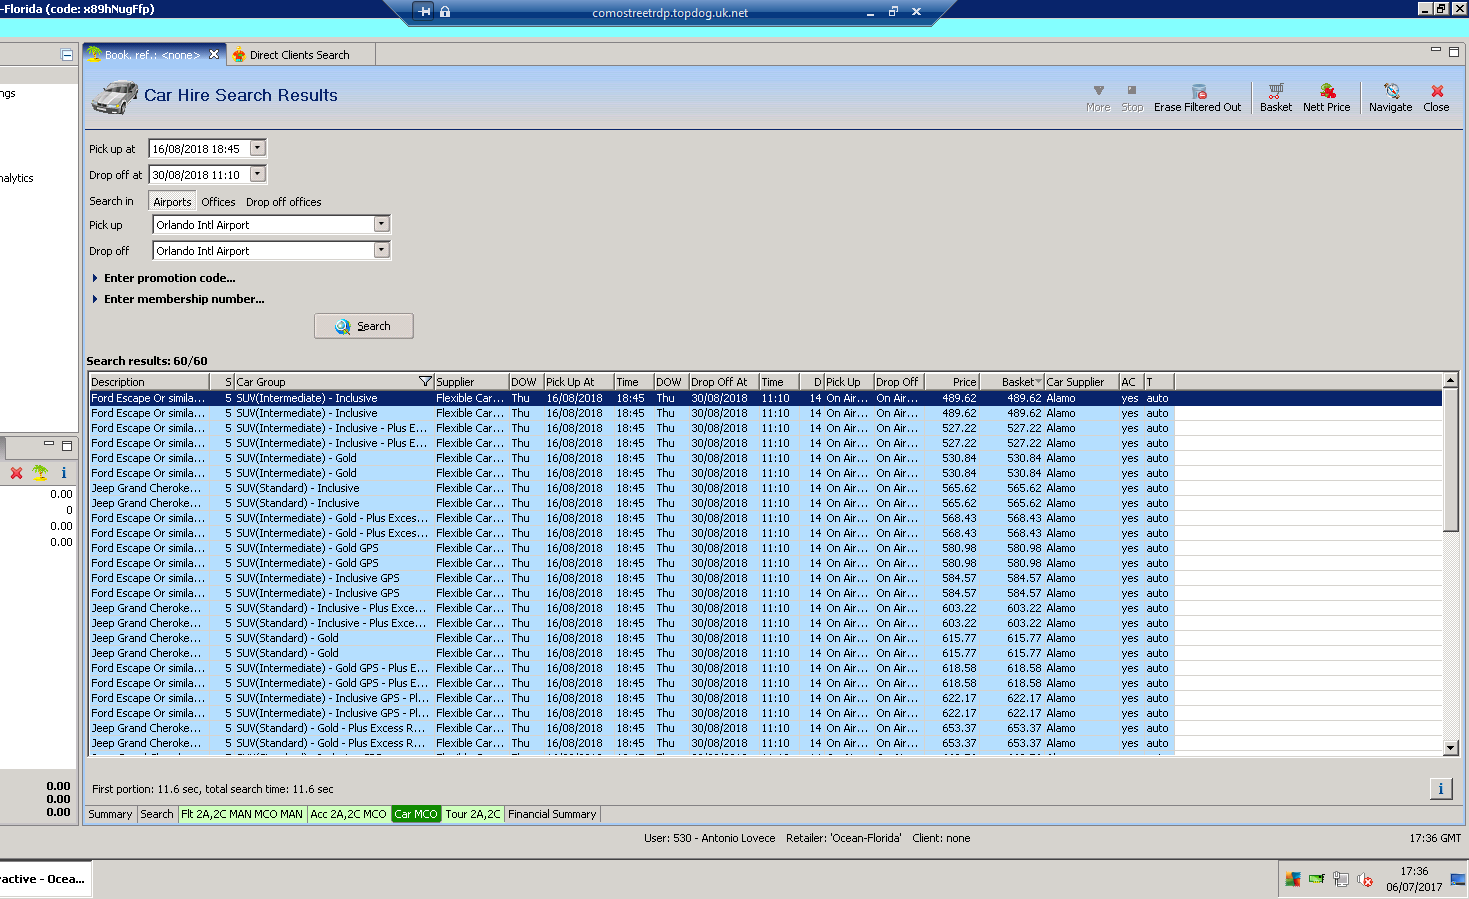
Task: Select first Ford Escape Inclusive 489.62 row
Action: tap(765, 398)
